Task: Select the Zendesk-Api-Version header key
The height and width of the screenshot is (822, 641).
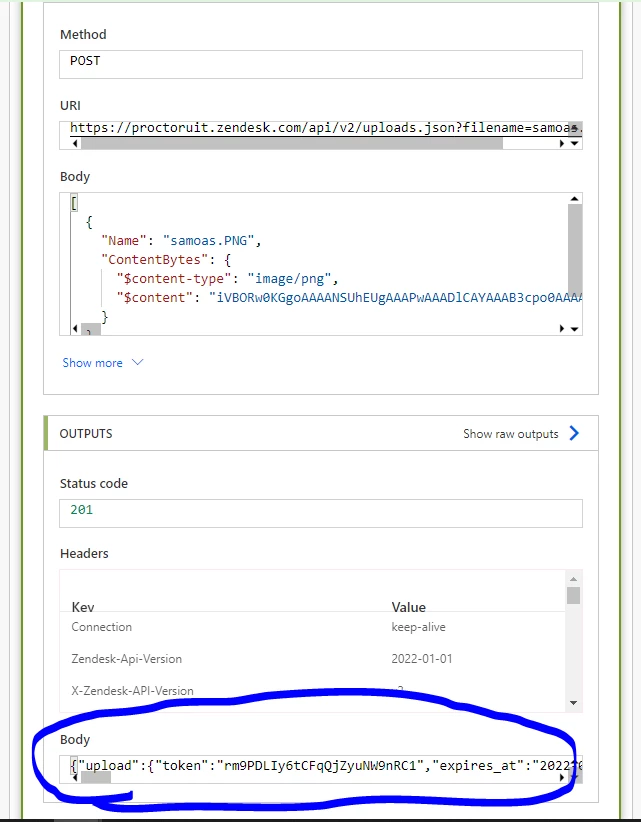Action: (x=126, y=659)
